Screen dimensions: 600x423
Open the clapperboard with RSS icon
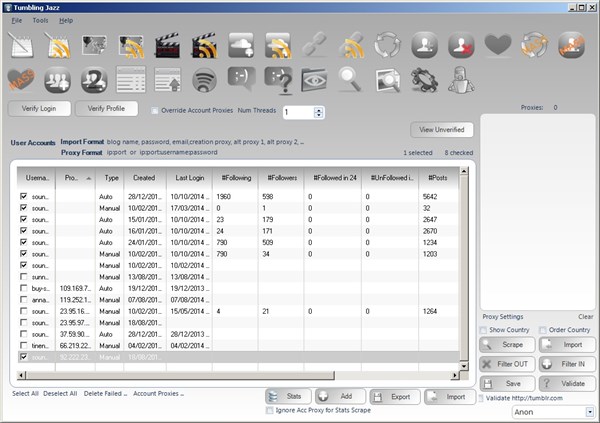click(204, 46)
